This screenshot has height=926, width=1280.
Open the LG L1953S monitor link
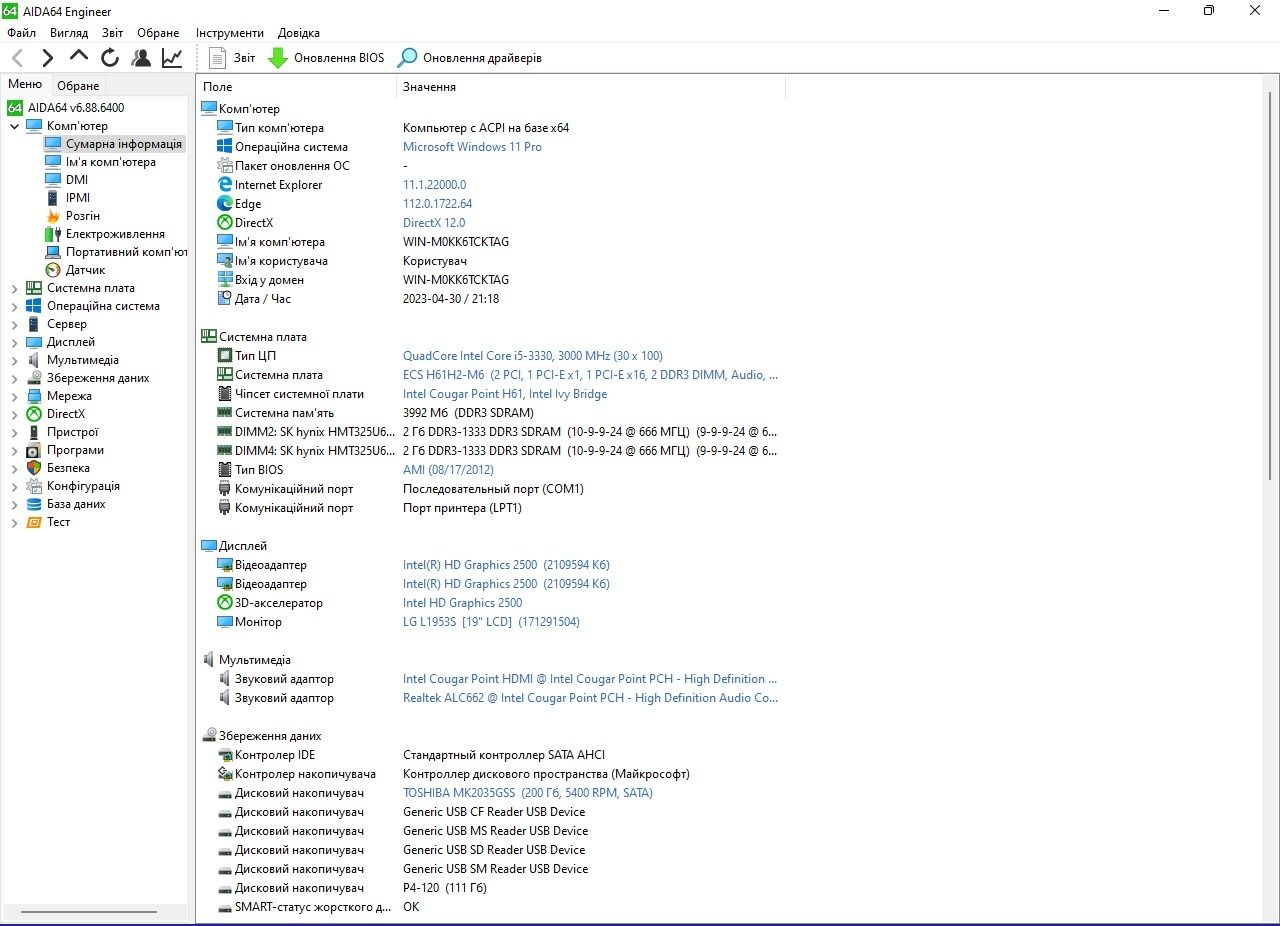491,622
